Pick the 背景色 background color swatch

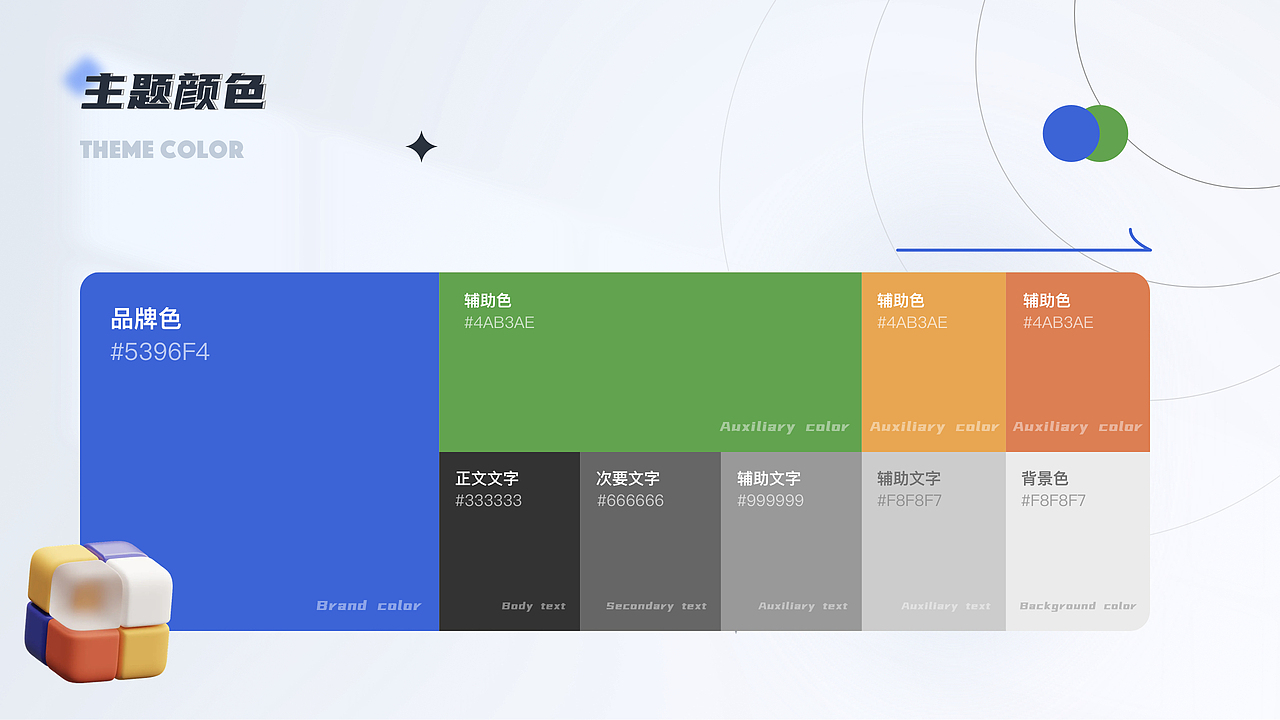point(1078,541)
